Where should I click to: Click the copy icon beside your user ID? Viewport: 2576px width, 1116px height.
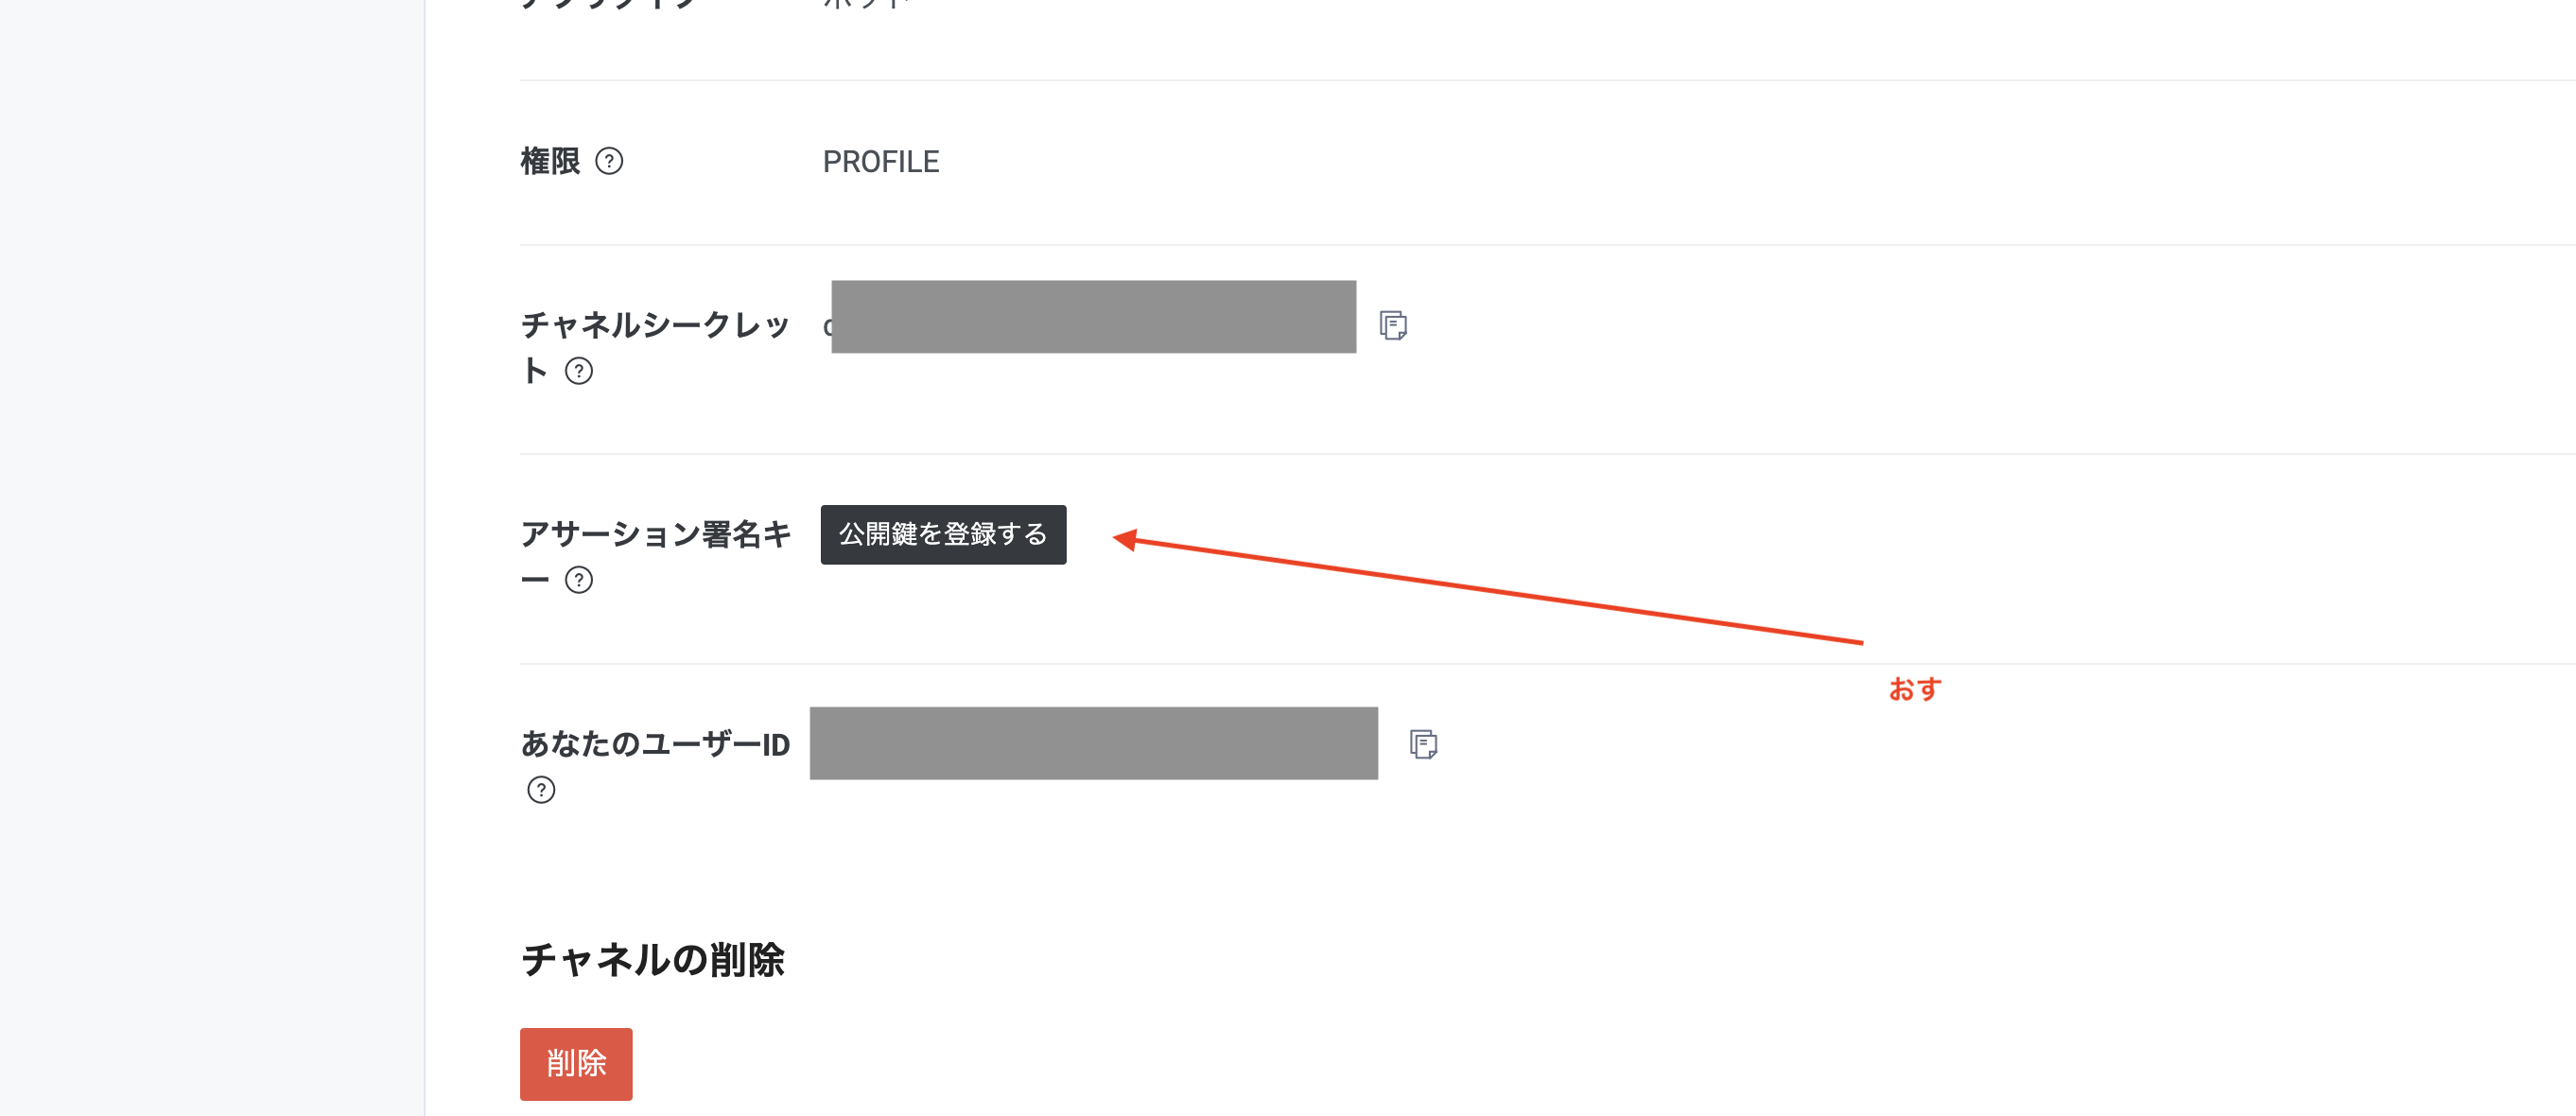click(x=1424, y=745)
